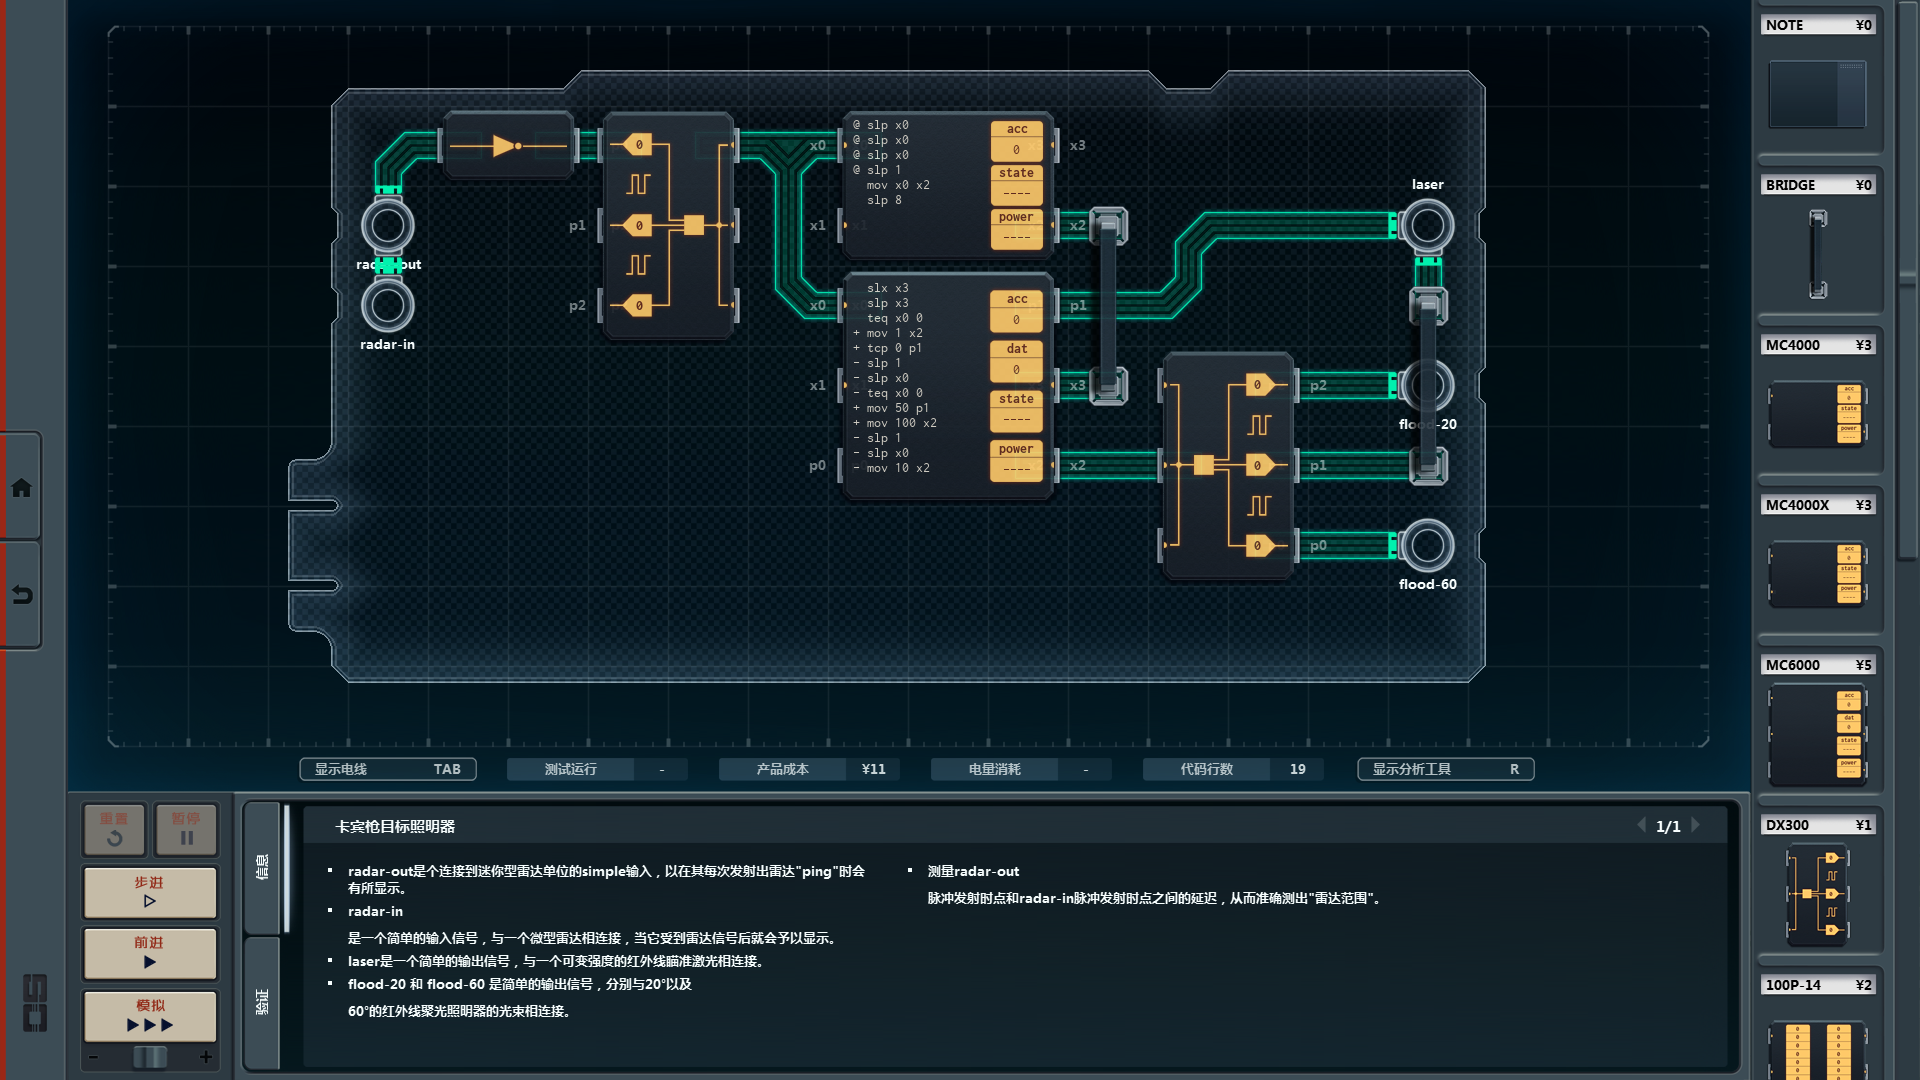The width and height of the screenshot is (1920, 1080).
Task: Click the simulation speed slider handle
Action: [150, 1057]
